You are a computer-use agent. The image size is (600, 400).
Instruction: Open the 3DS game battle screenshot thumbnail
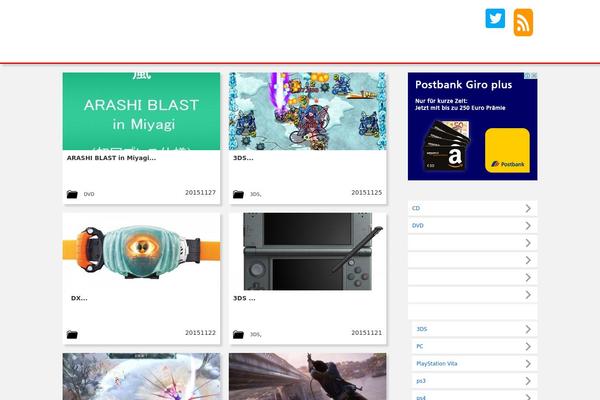click(x=308, y=111)
